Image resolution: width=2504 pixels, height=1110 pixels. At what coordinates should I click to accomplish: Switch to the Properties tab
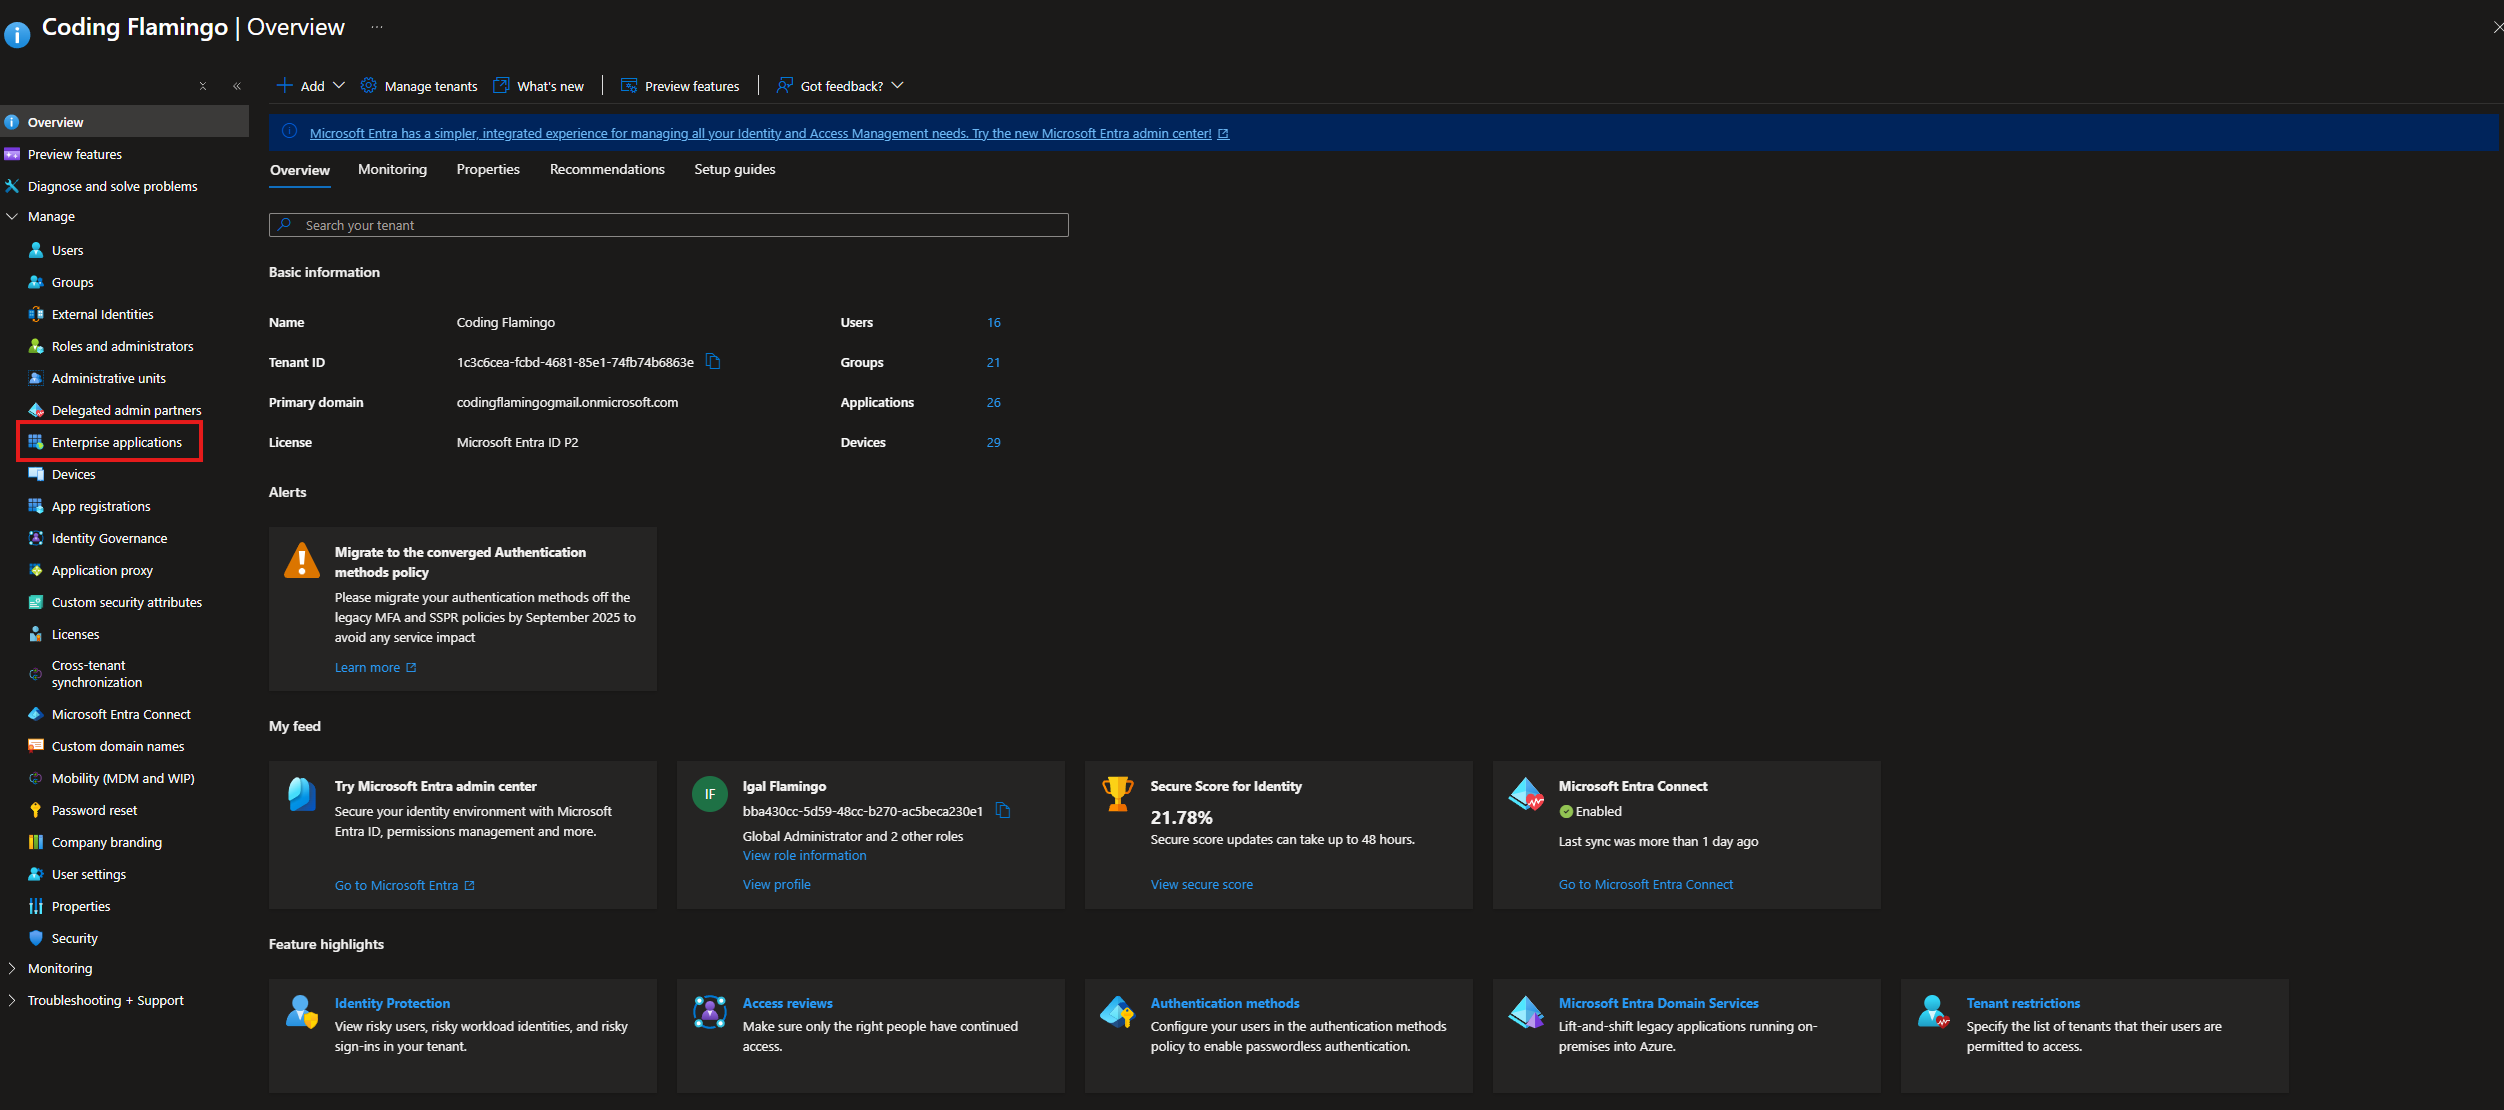(488, 169)
